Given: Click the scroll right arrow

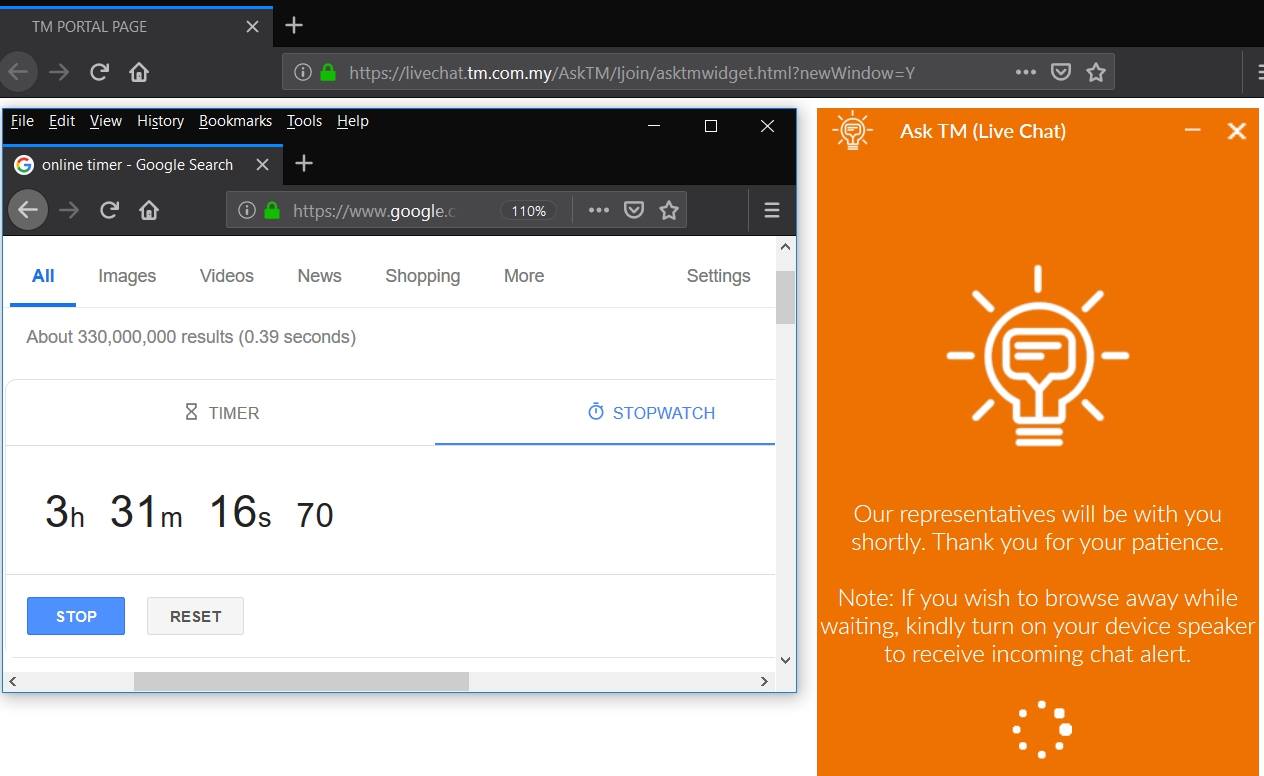Looking at the screenshot, I should point(764,681).
